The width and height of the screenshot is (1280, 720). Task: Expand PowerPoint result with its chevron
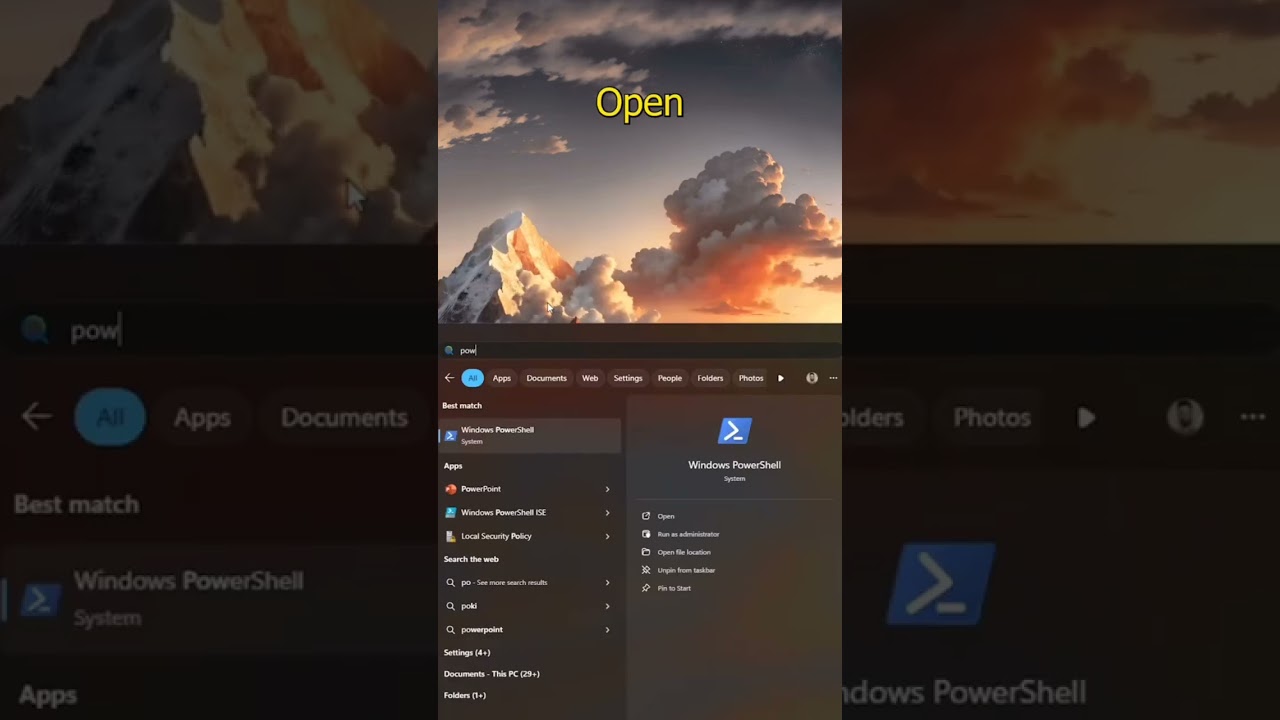607,489
